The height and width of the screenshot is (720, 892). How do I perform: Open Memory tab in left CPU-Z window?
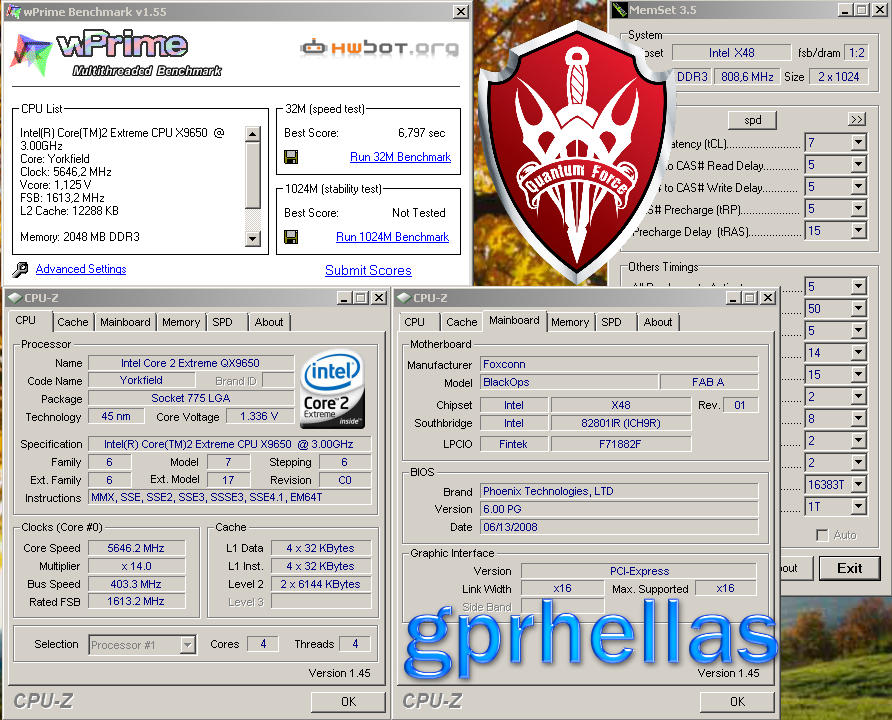(x=181, y=322)
